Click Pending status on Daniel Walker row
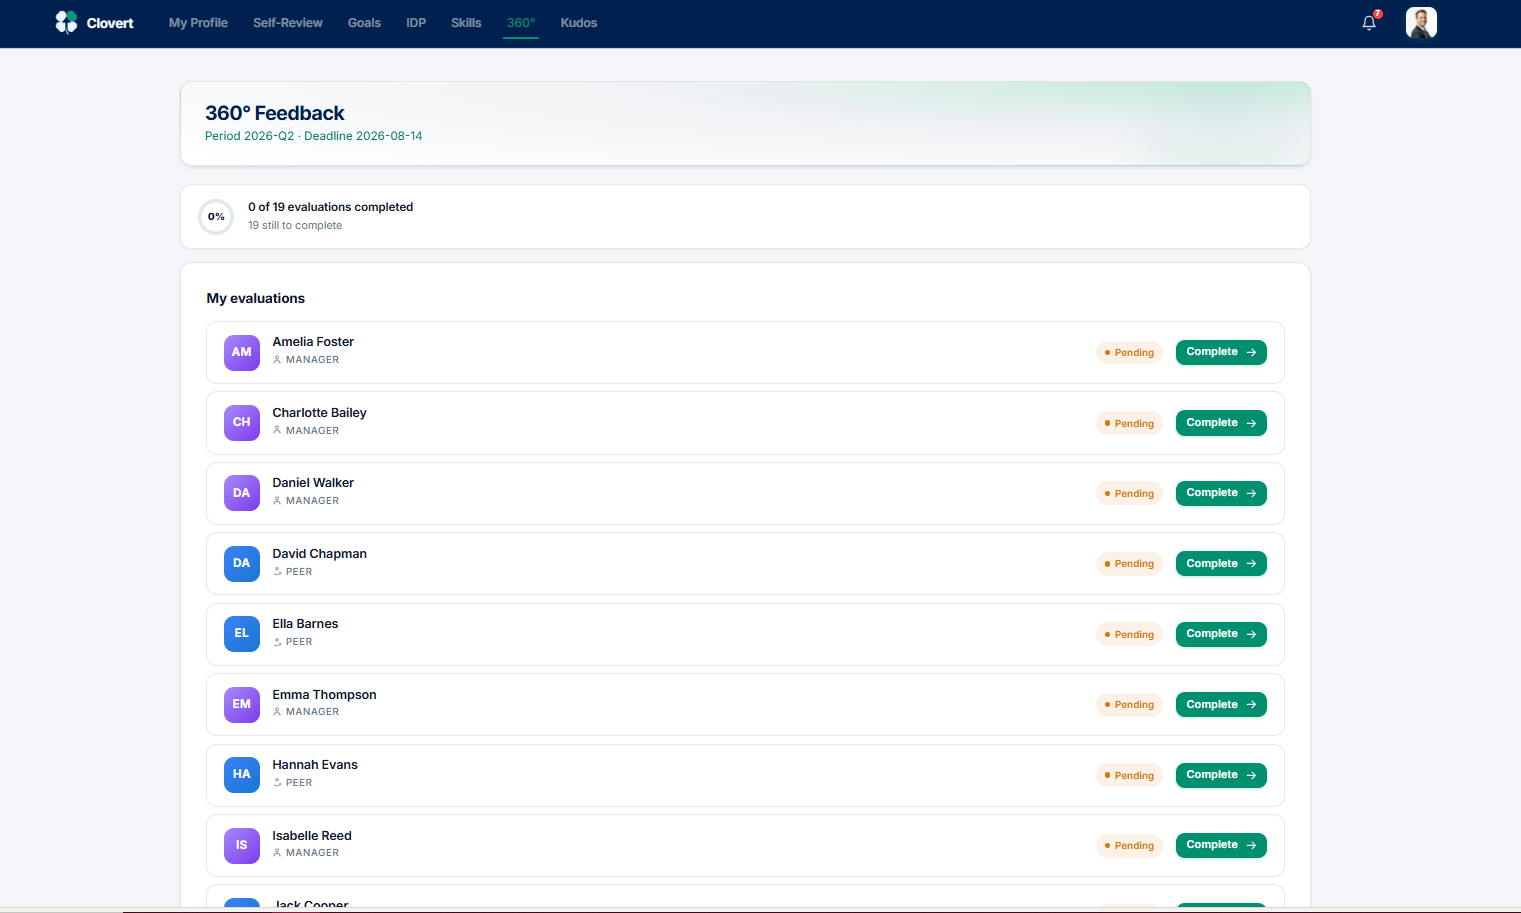 [1129, 494]
